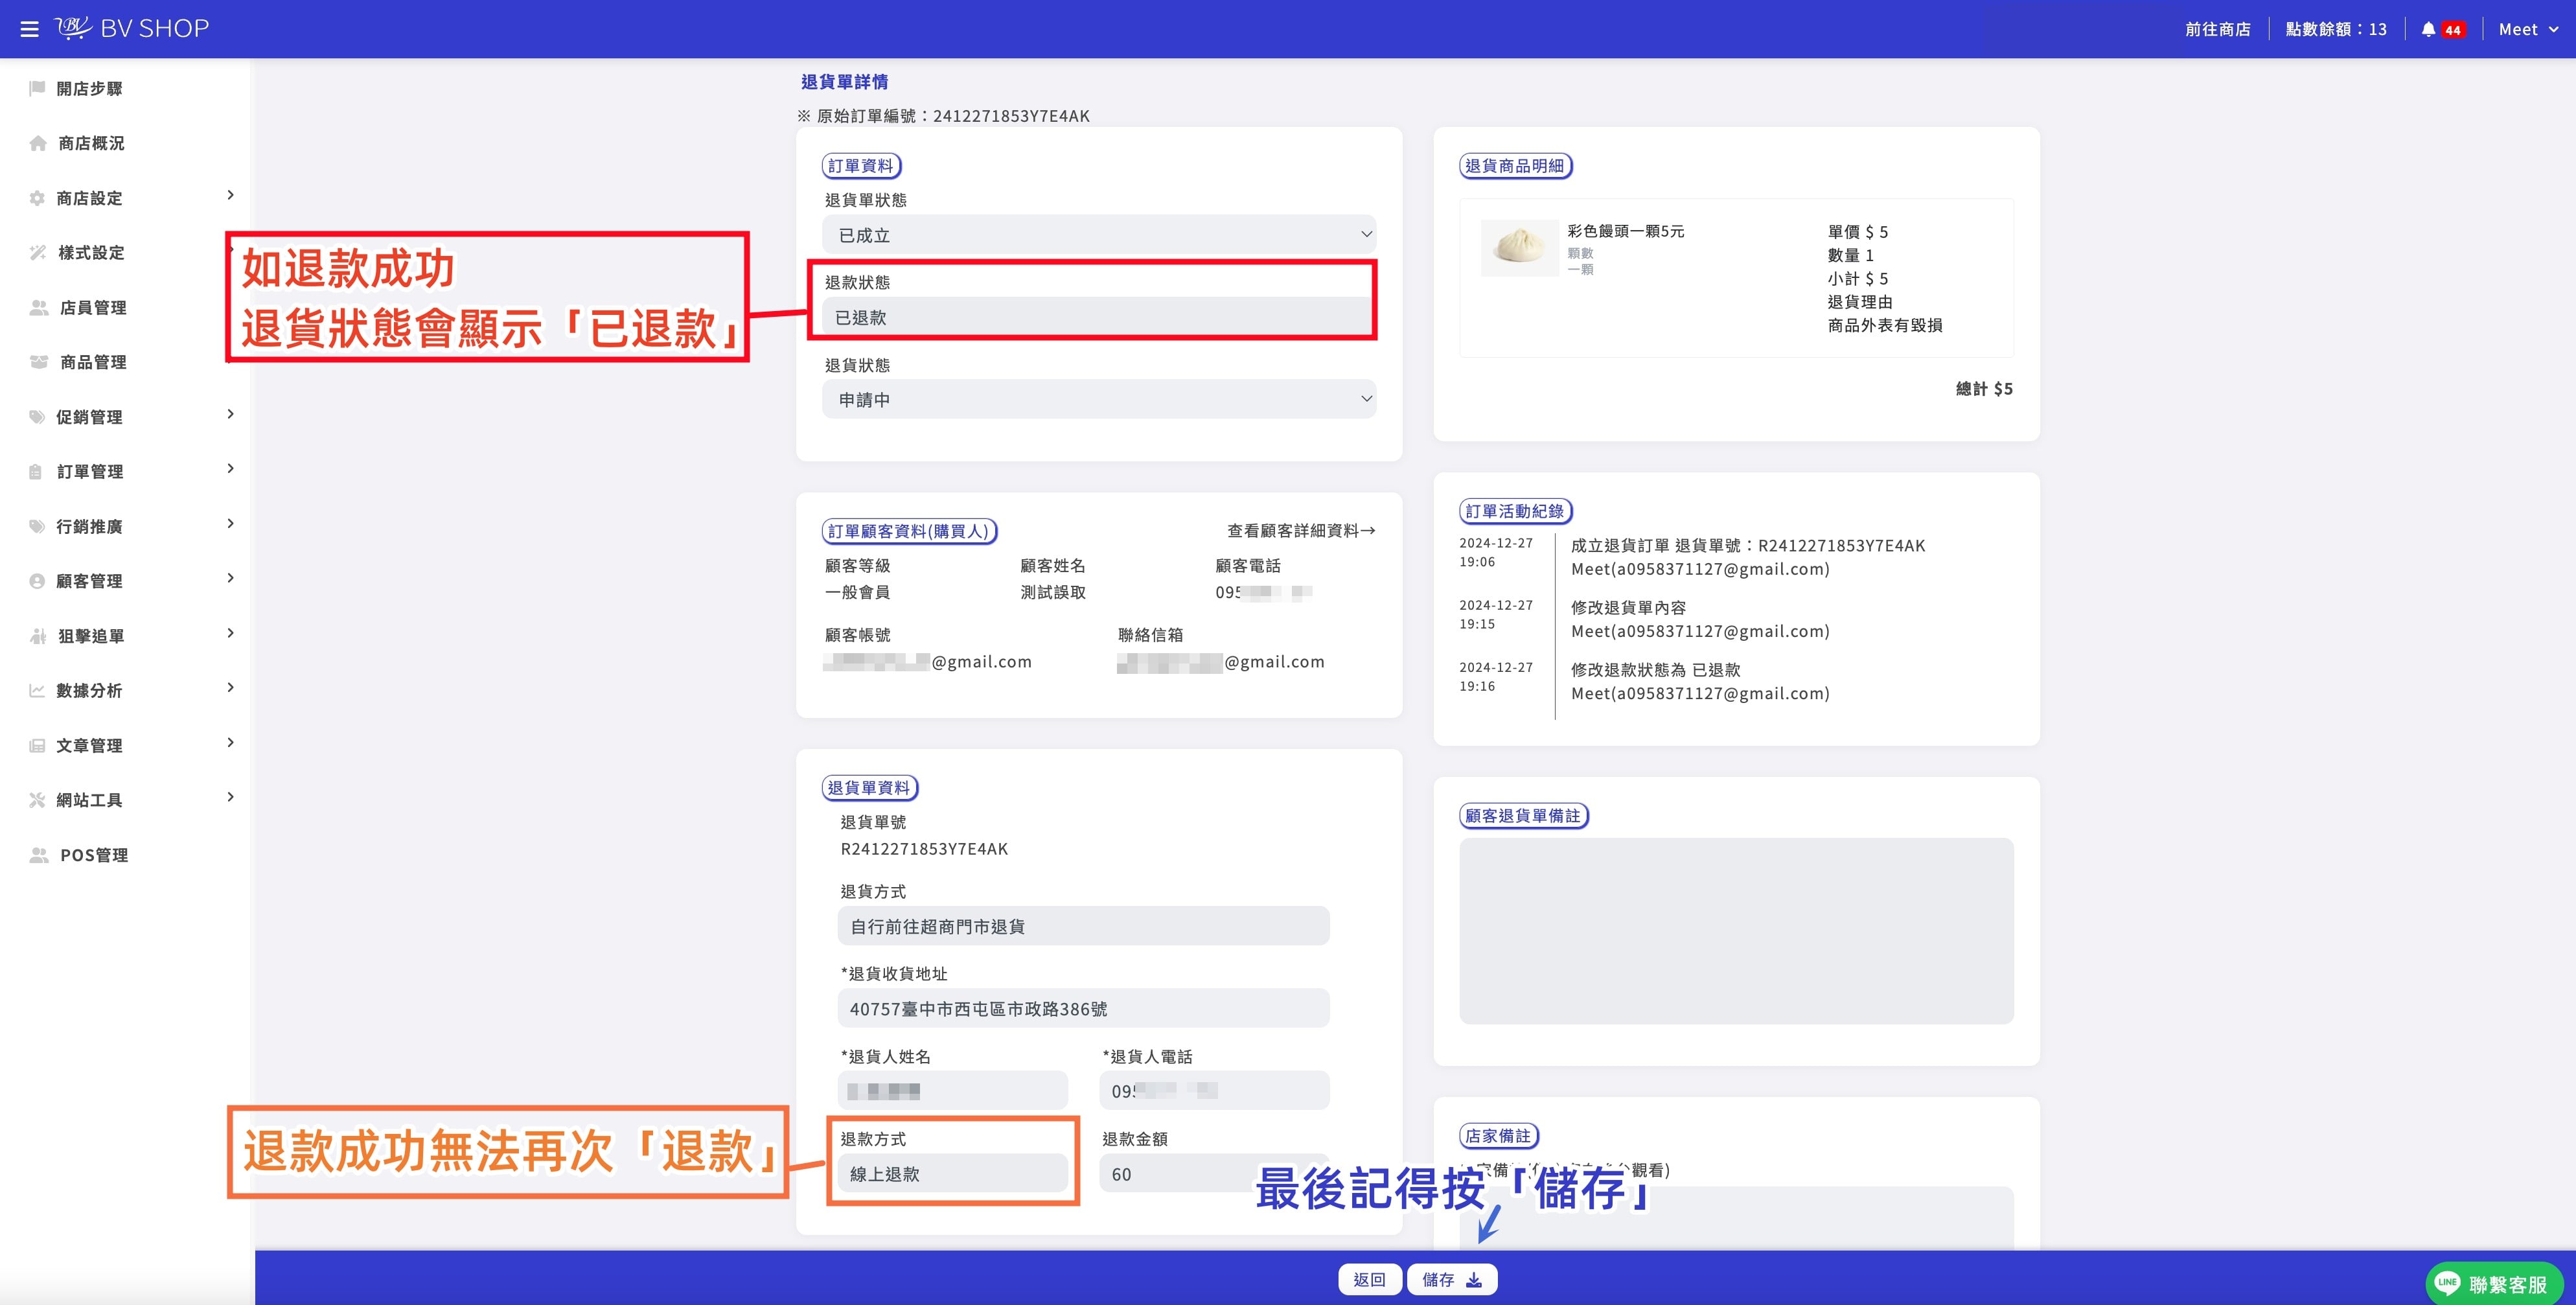2576x1305 pixels.
Task: Expand the 狙擊追單 submenu chevron
Action: tap(231, 633)
